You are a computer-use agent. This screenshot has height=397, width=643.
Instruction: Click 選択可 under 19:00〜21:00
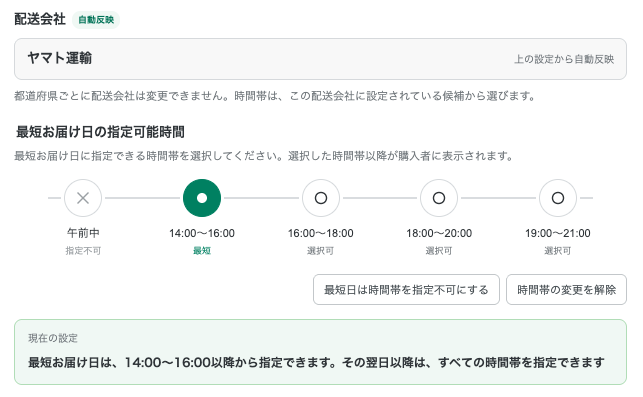tap(558, 251)
